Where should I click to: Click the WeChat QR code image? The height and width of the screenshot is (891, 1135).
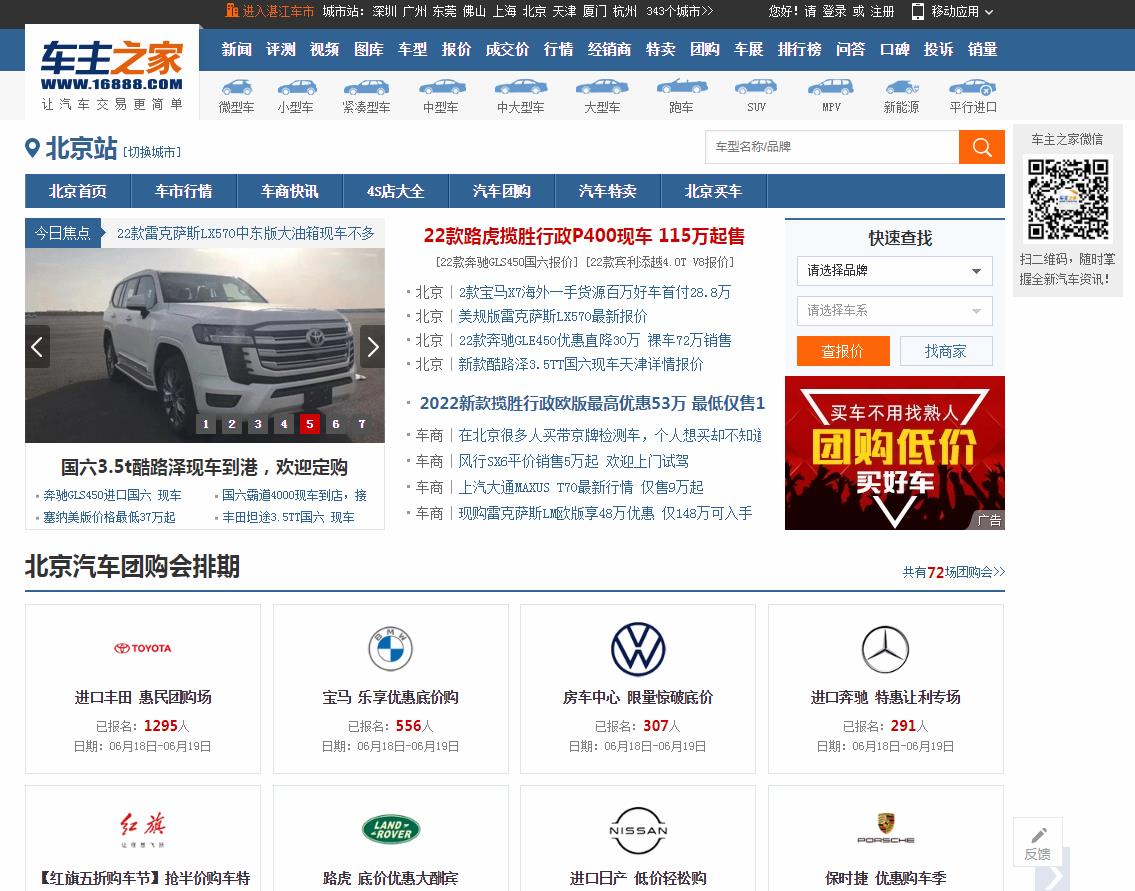[1068, 199]
